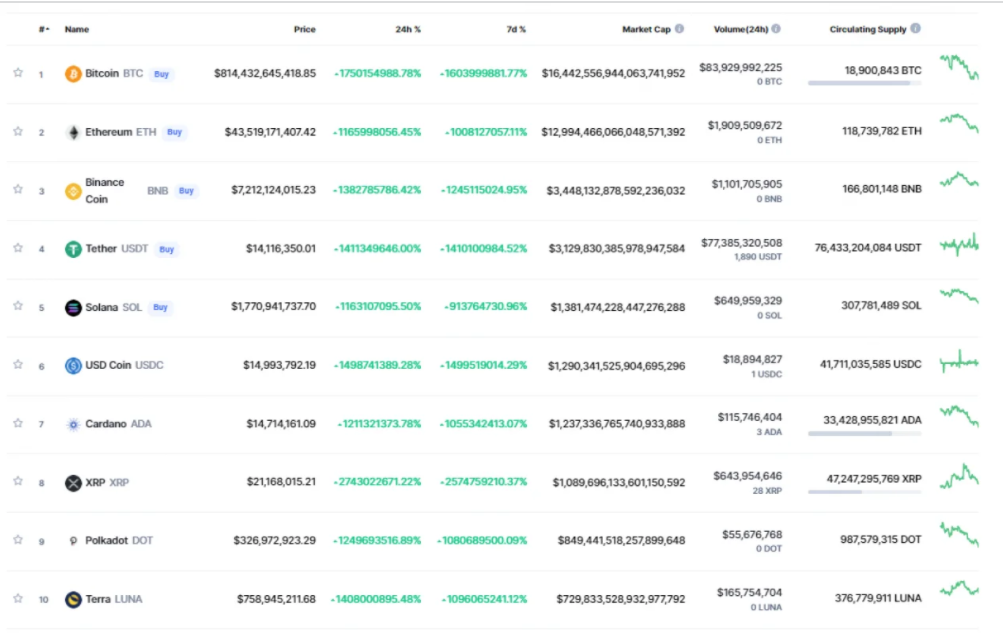Click the Binance Coin logo icon
Screen dimensions: 1003x634
tap(73, 191)
